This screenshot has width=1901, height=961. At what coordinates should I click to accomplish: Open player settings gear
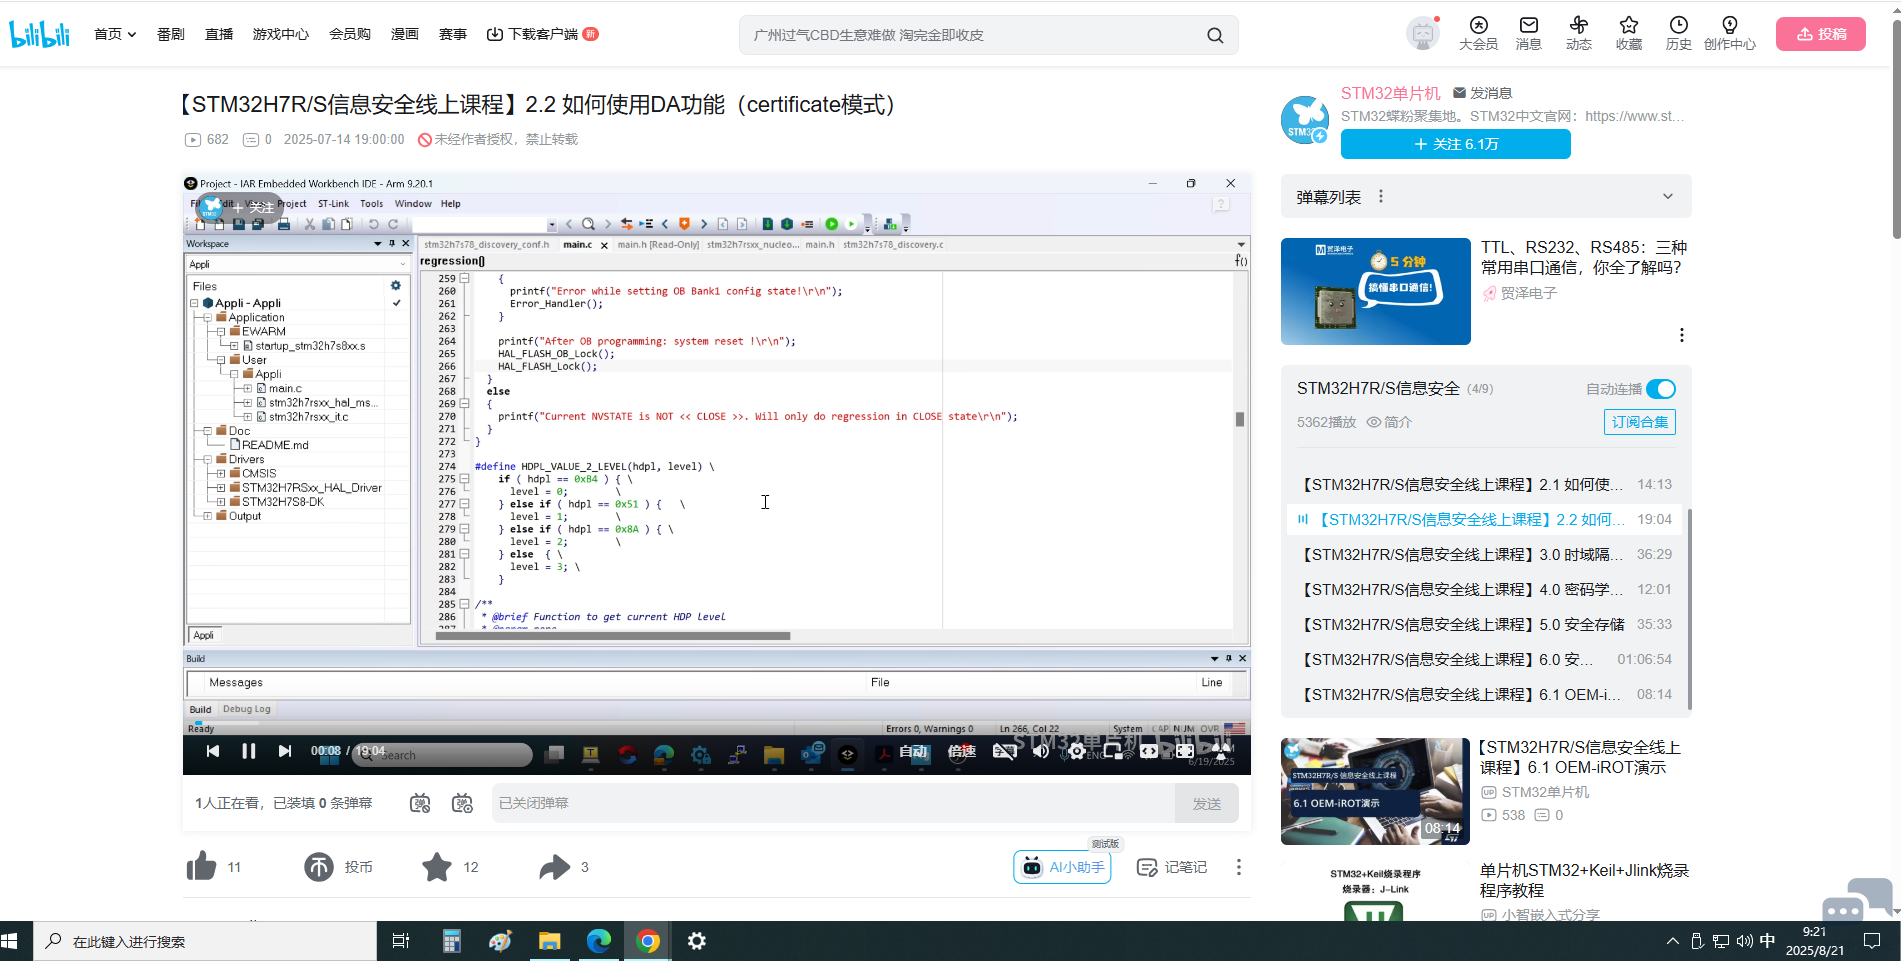(1076, 751)
